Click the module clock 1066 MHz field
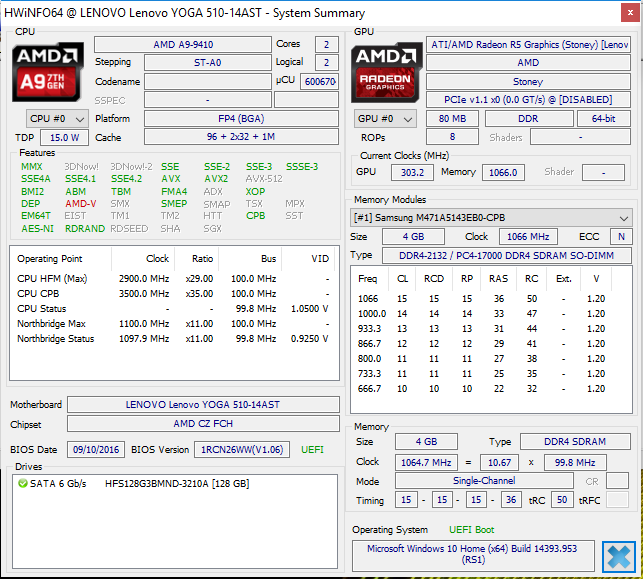 528,237
